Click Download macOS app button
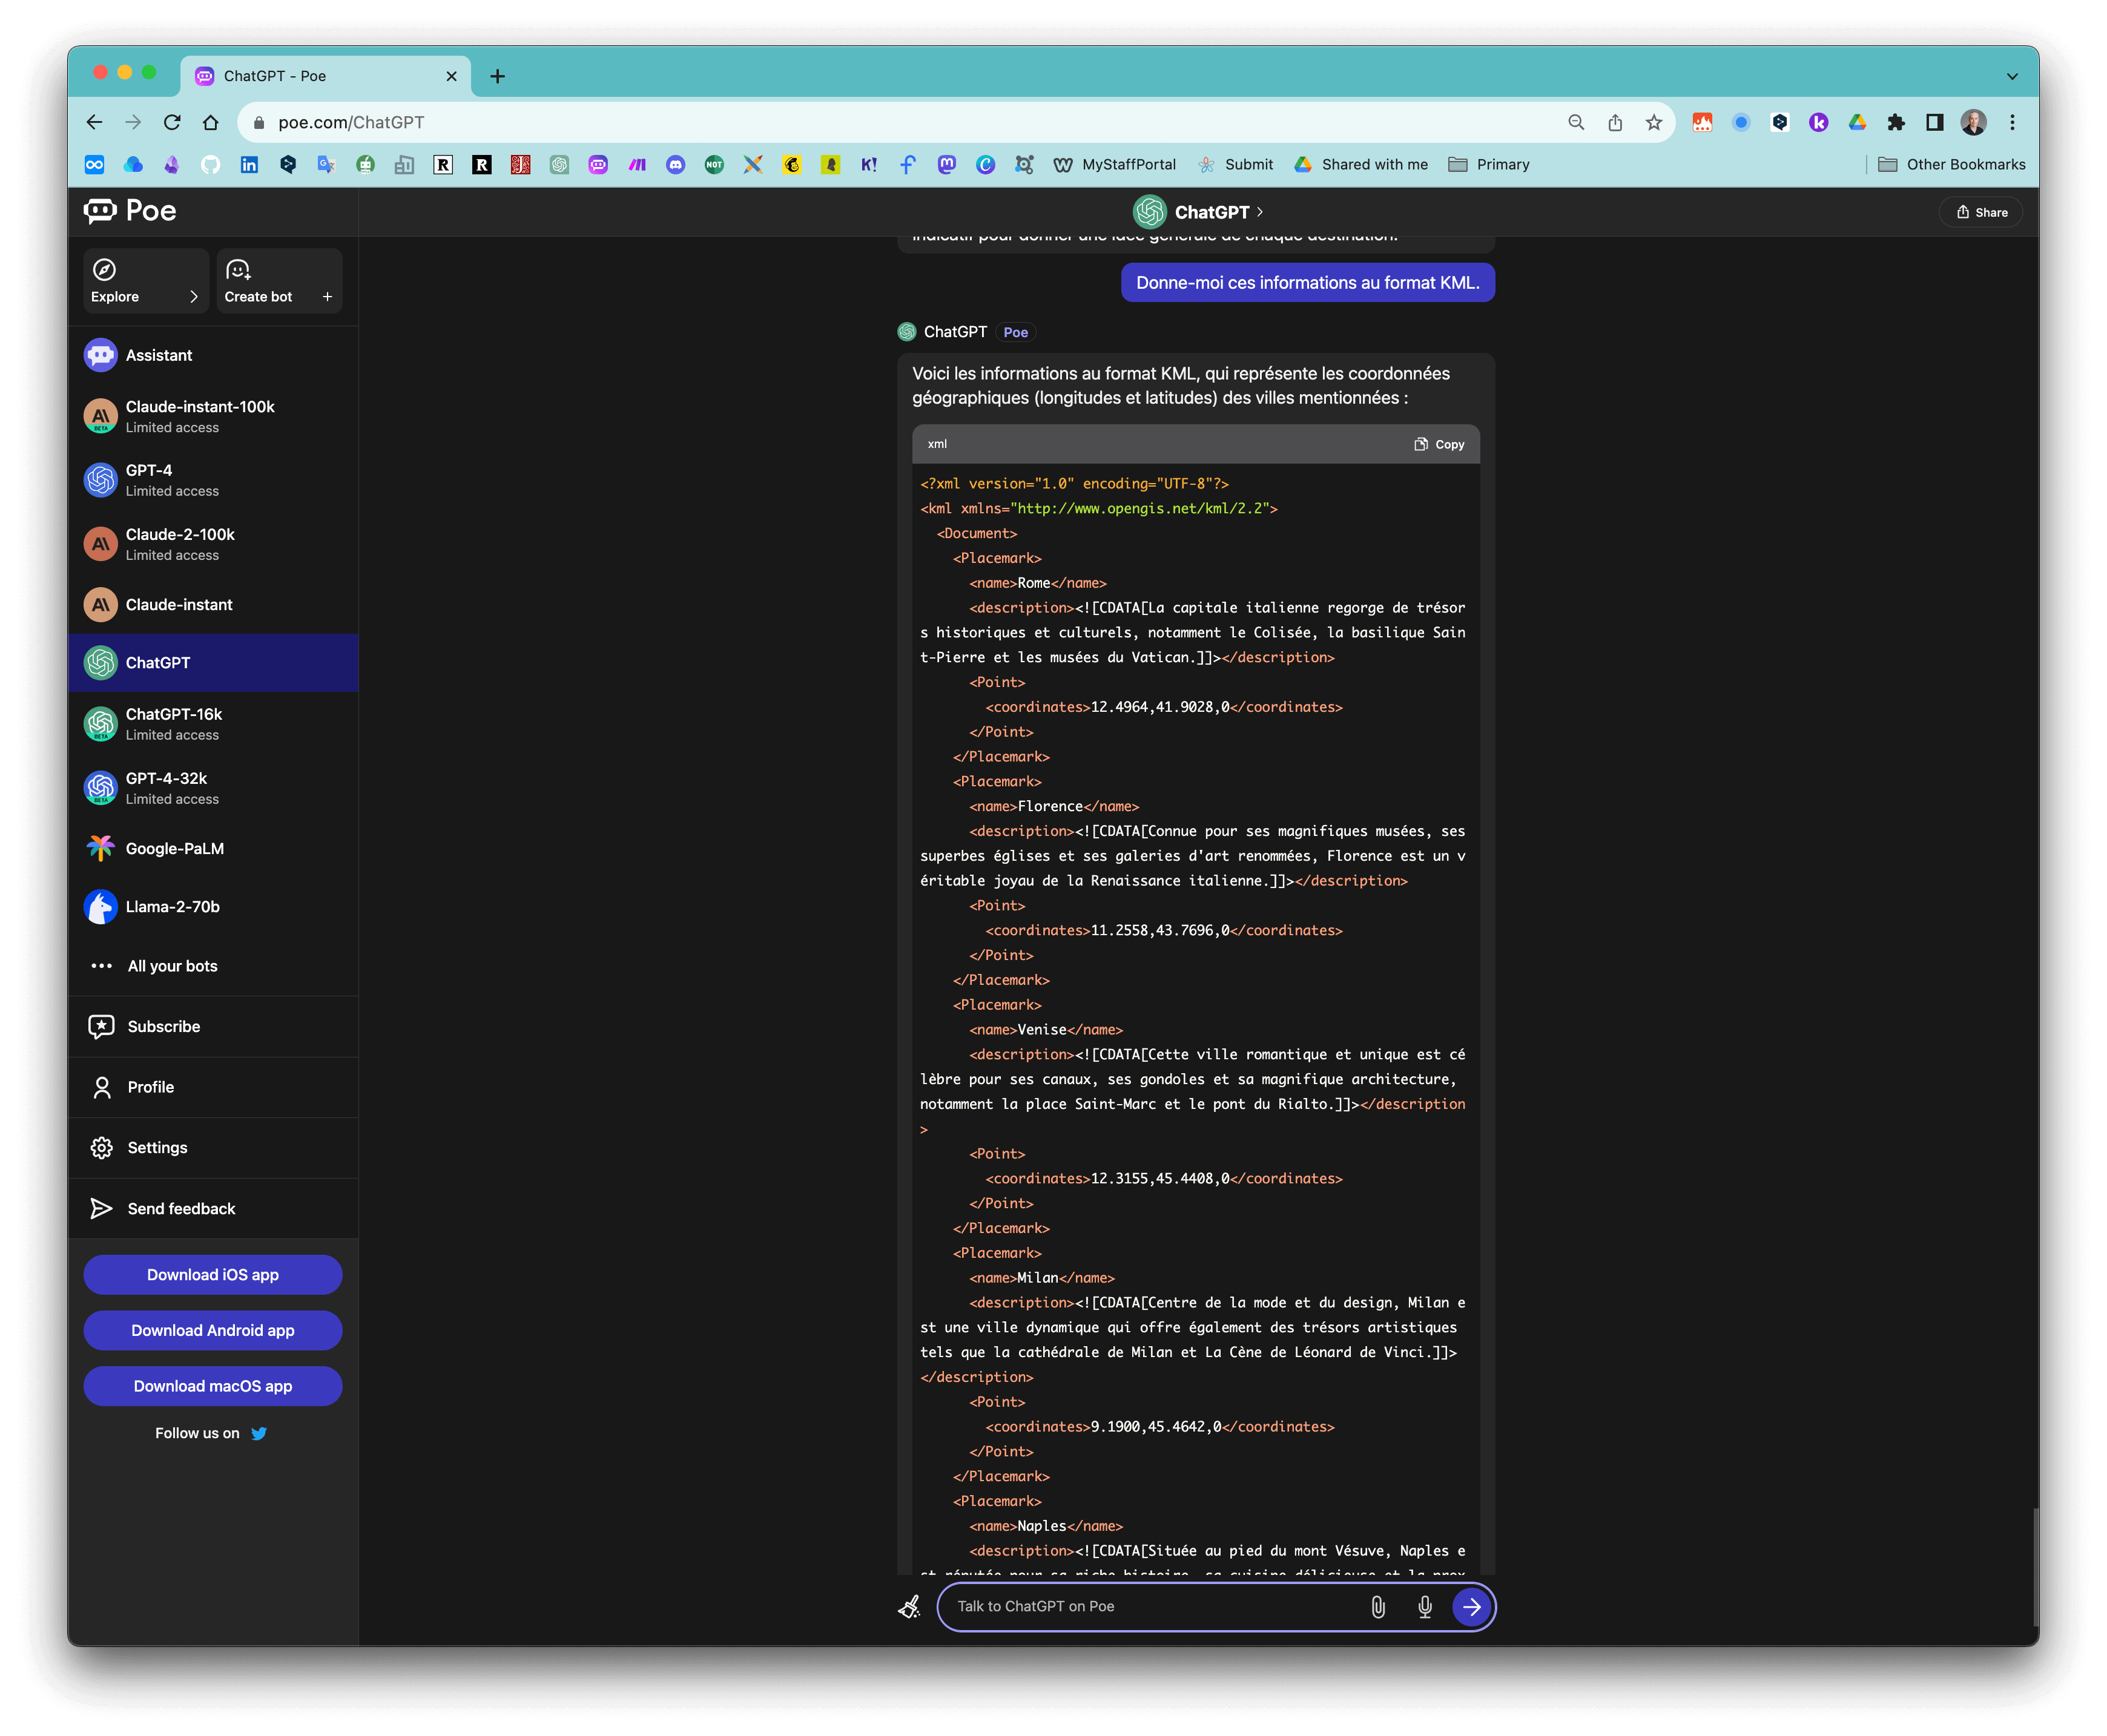The width and height of the screenshot is (2107, 1736). tap(213, 1386)
